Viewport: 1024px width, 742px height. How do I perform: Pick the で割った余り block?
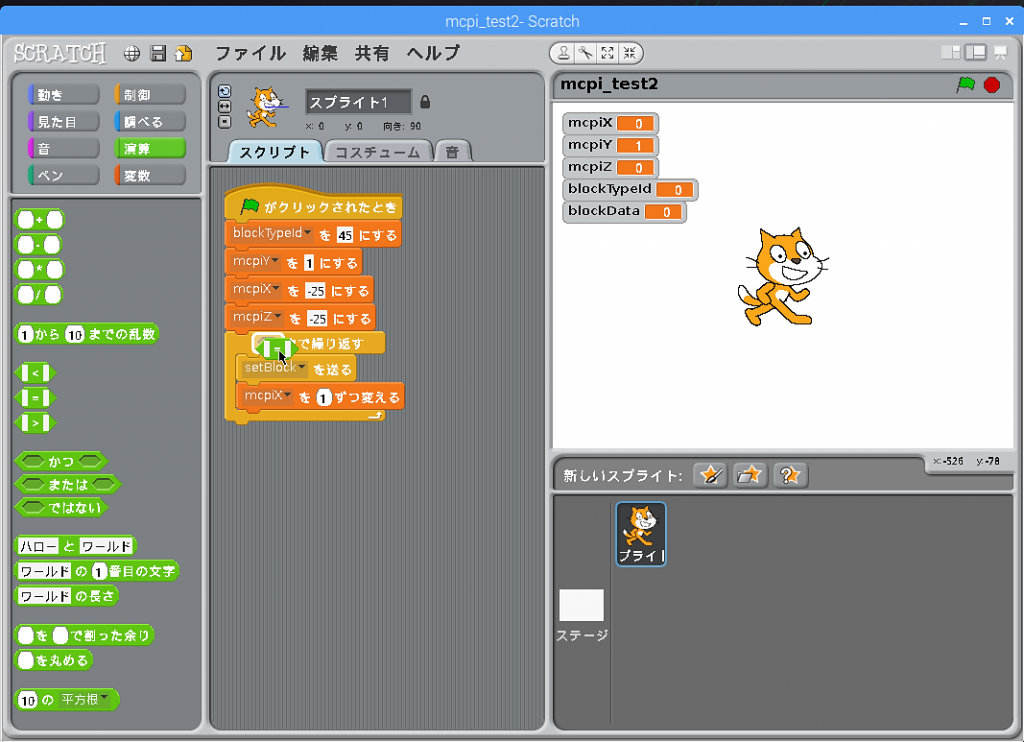[x=84, y=635]
